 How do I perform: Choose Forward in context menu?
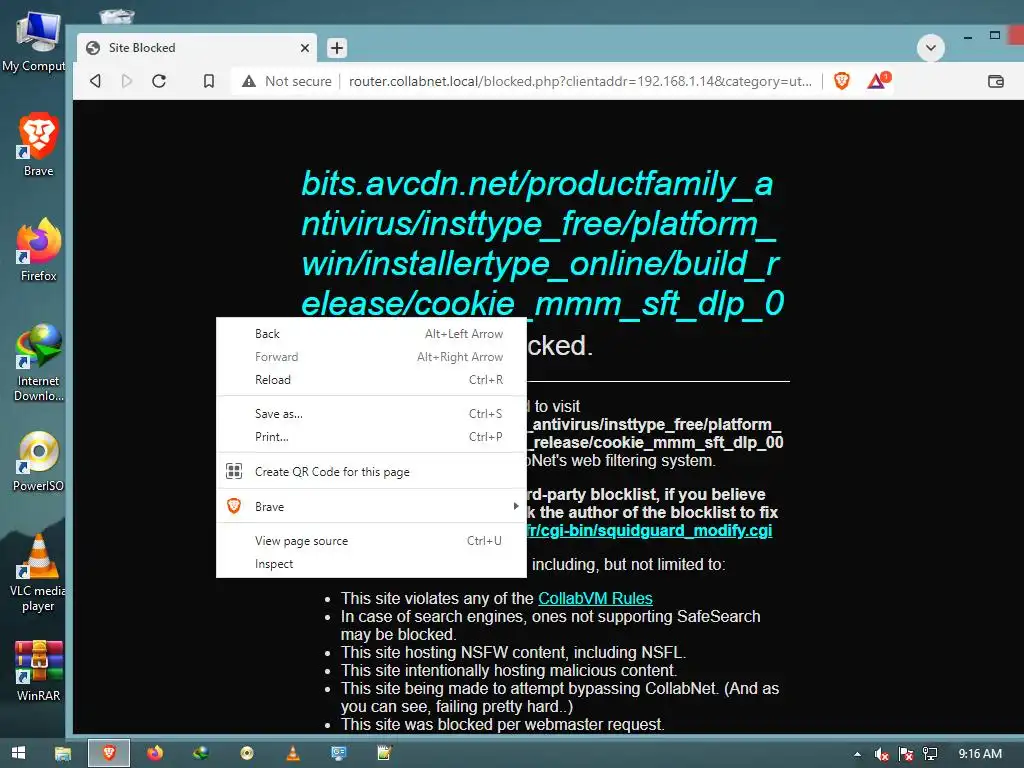[371, 357]
